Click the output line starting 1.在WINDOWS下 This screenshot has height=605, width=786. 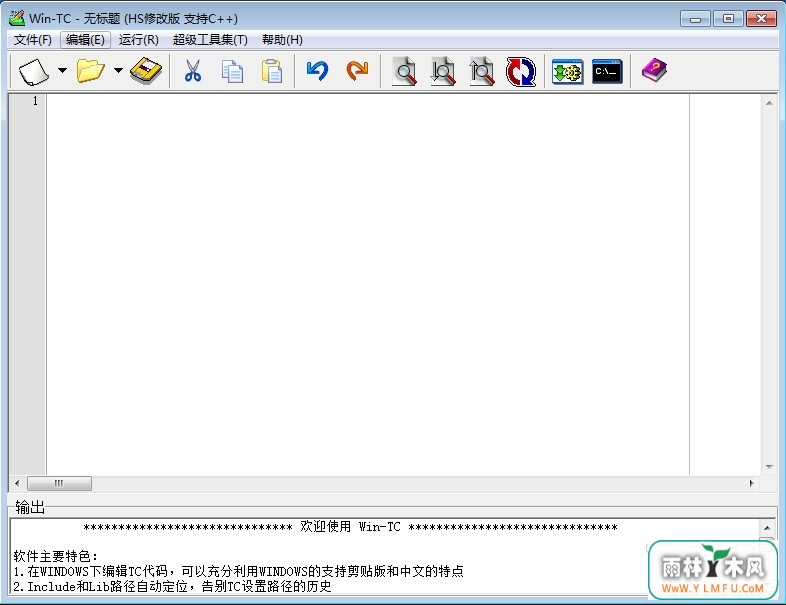click(239, 571)
